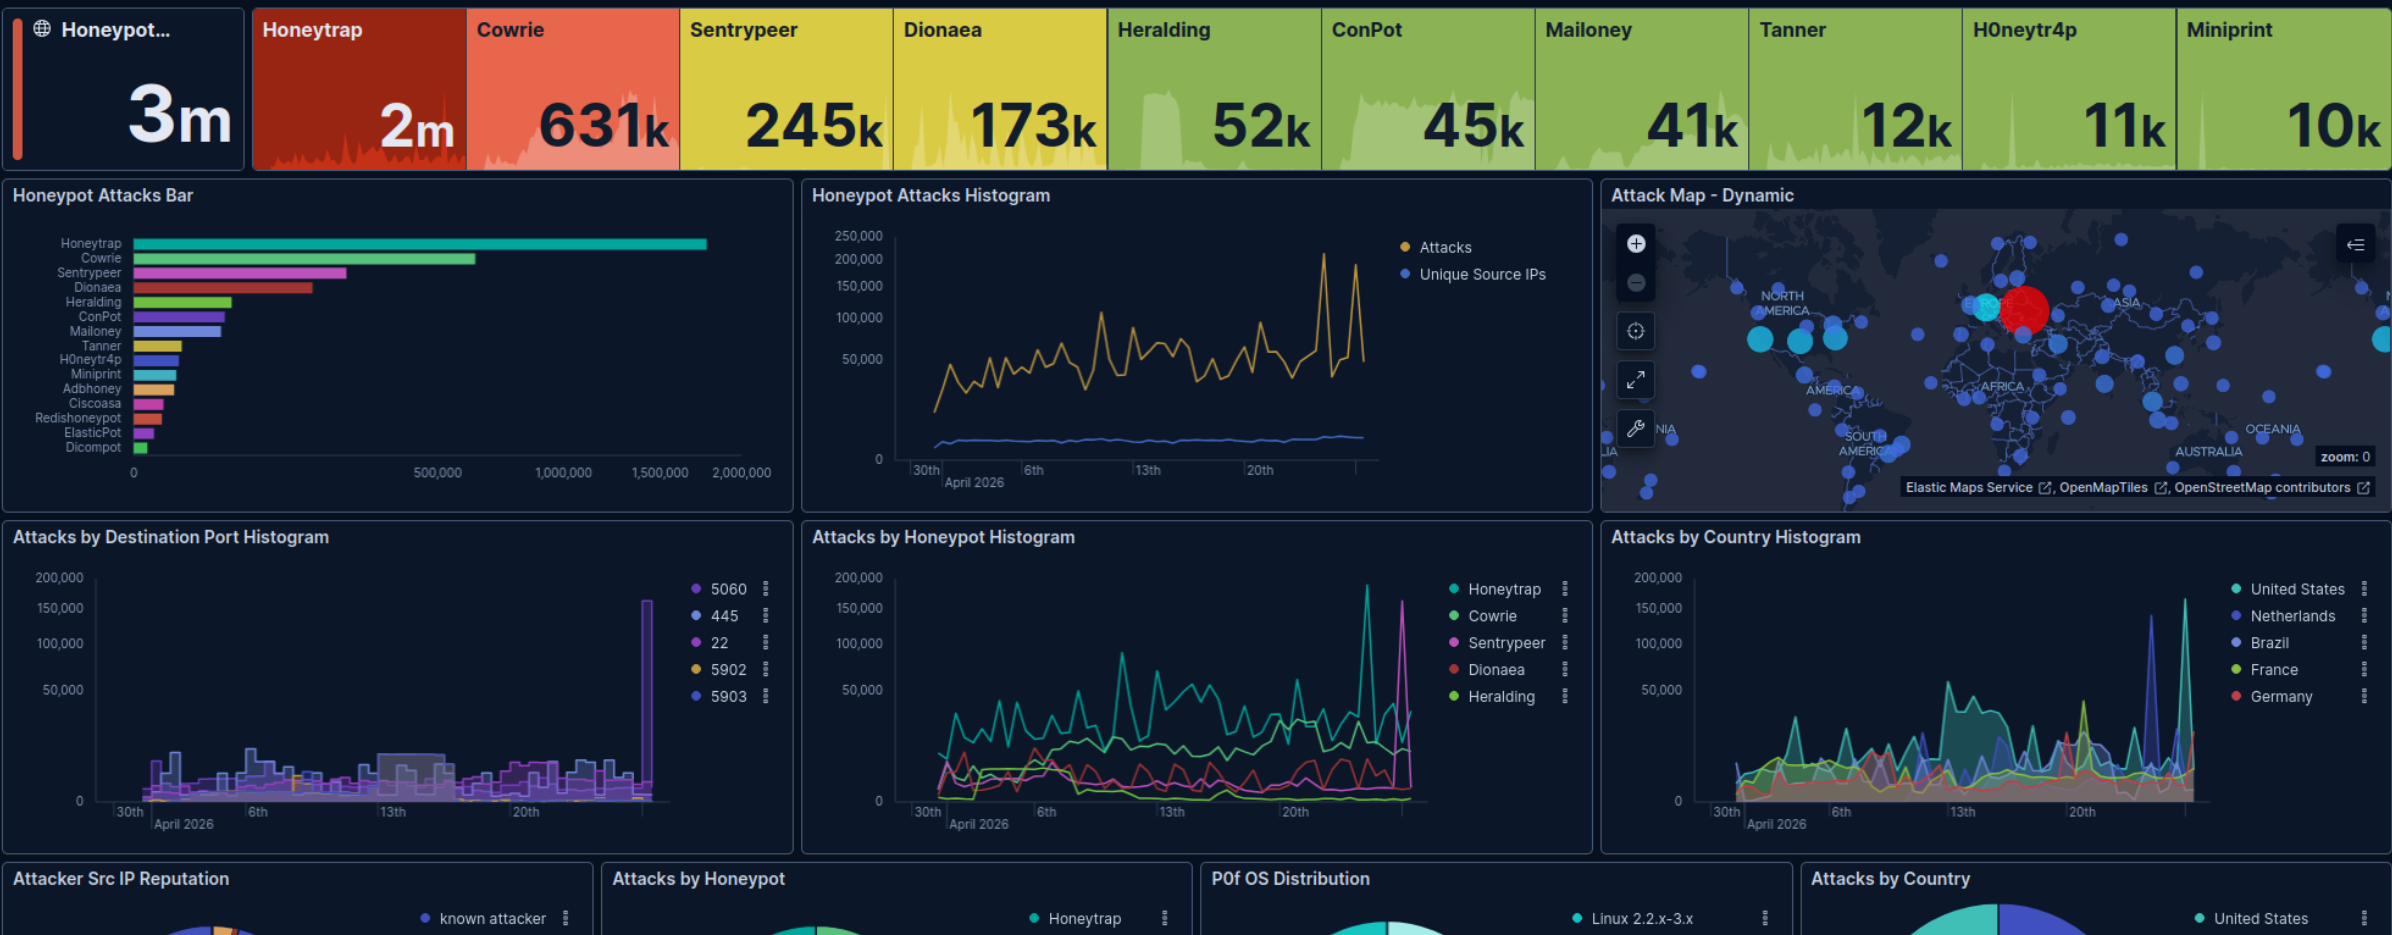Image resolution: width=2392 pixels, height=935 pixels.
Task: Open Elastic Maps Service link
Action: pos(1978,488)
